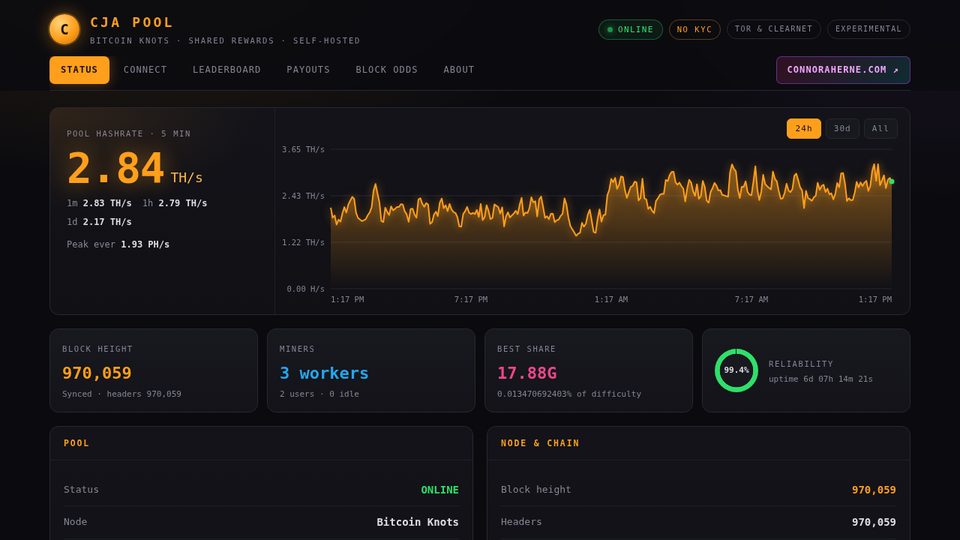This screenshot has height=540, width=960.
Task: Visit the CONNORAHERNE.COM external link
Action: point(843,70)
